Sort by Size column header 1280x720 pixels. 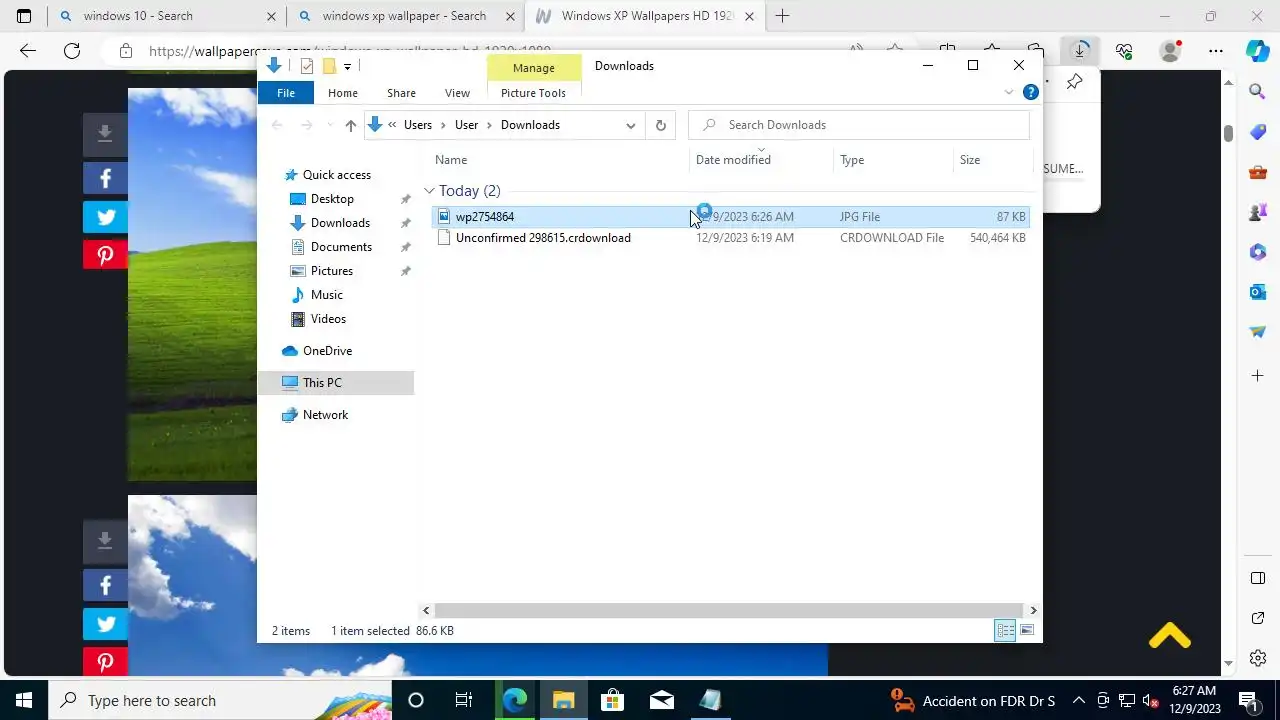(992, 160)
